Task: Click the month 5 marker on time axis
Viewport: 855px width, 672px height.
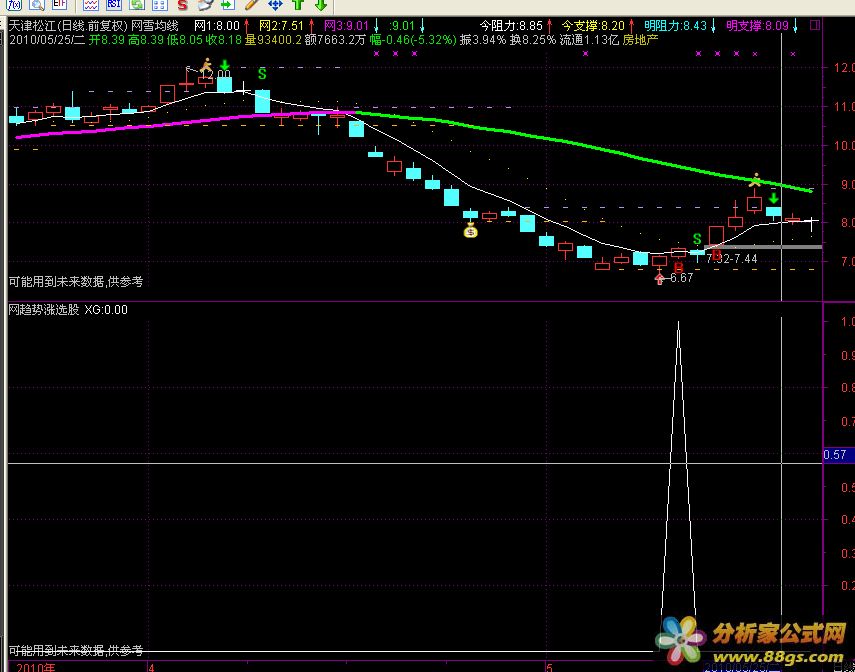Action: (550, 667)
